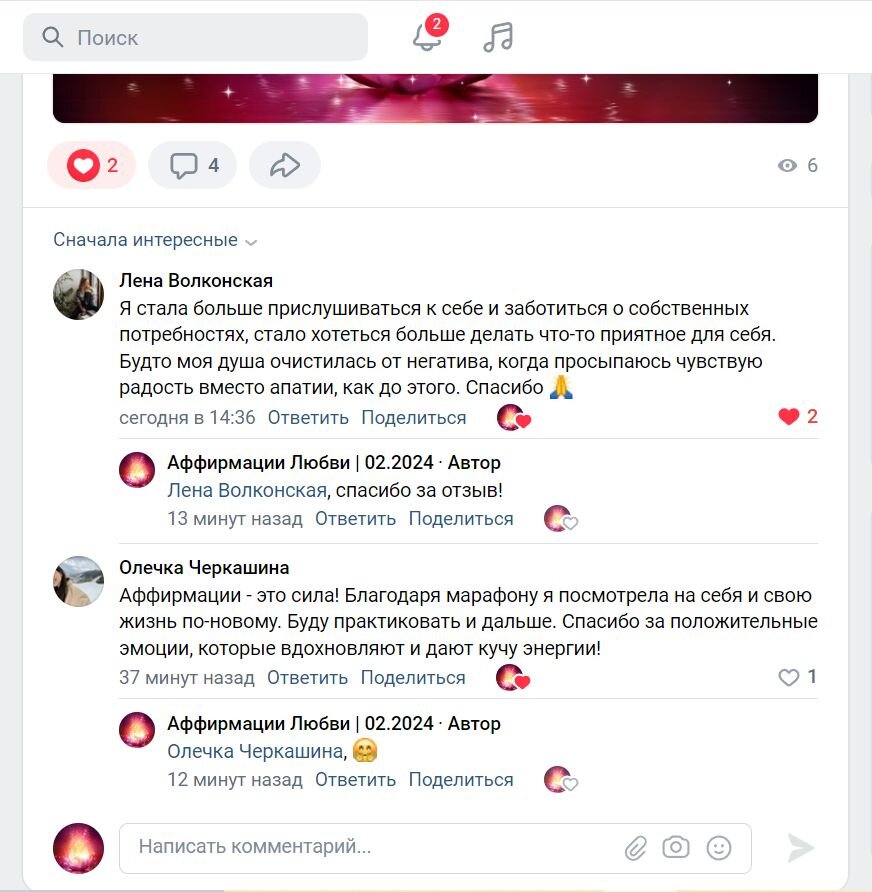Open Аффирмации Любви author name in last reply
872x892 pixels.
click(x=258, y=724)
